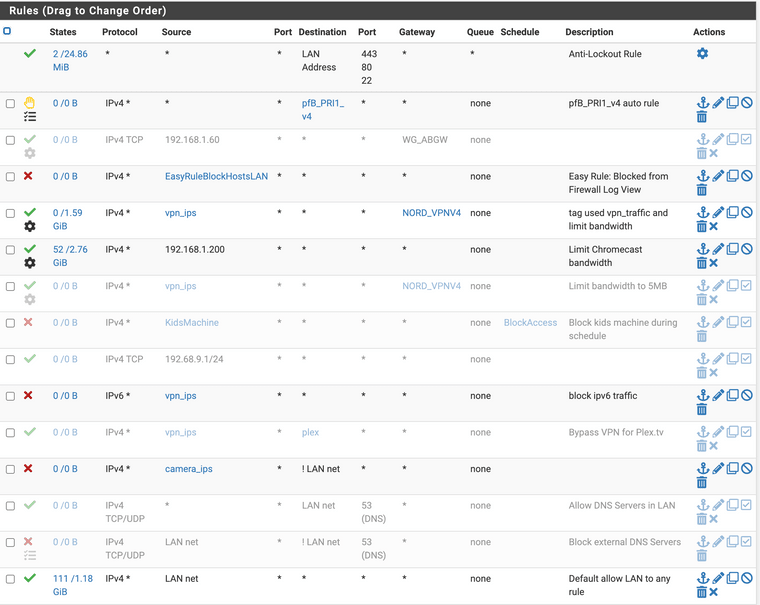The image size is (760, 605).
Task: Kill states on Default allow LAN rule
Action: [713, 592]
